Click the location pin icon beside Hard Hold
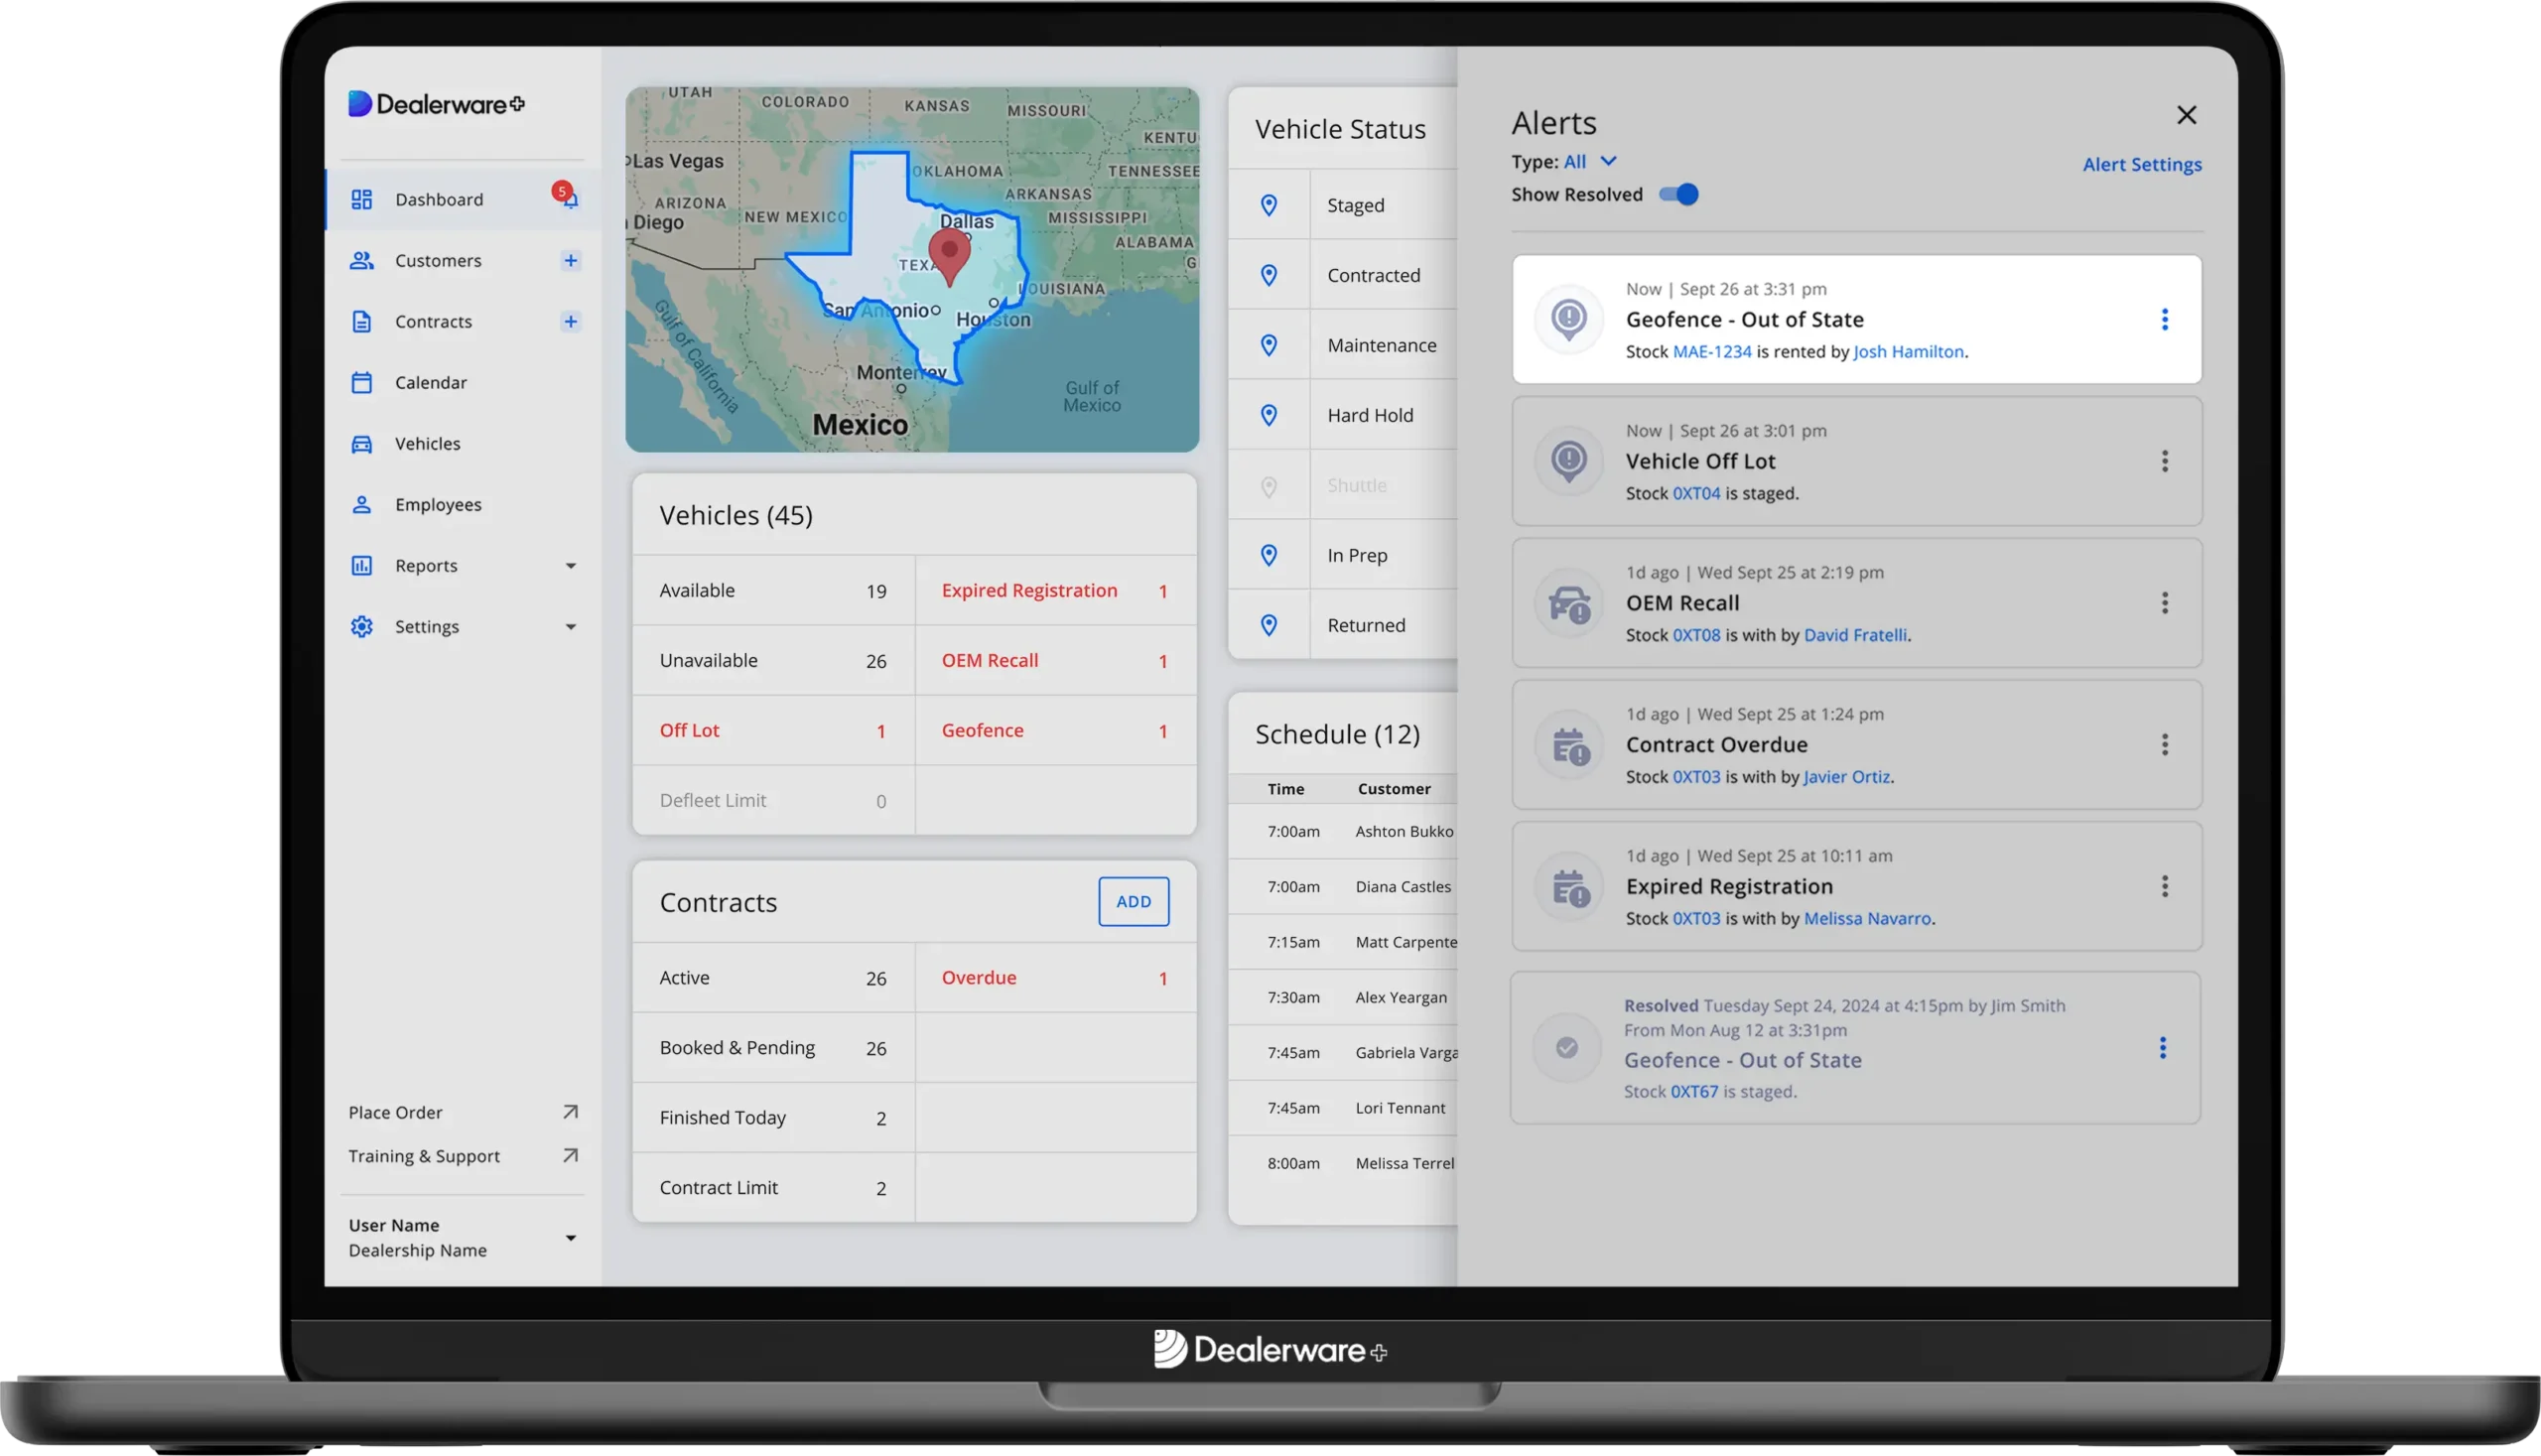This screenshot has height=1456, width=2541. [1269, 415]
